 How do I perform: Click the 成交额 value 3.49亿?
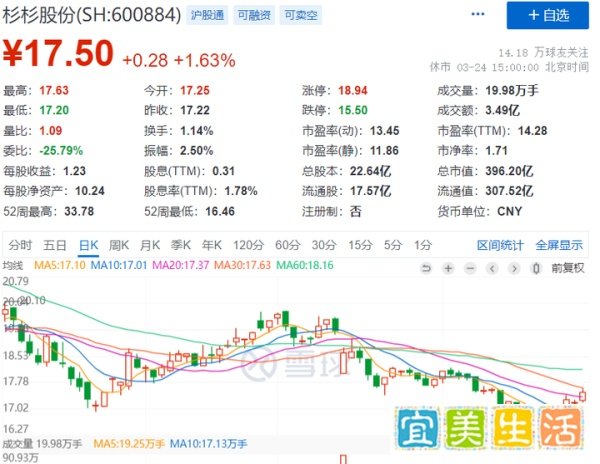[x=502, y=111]
